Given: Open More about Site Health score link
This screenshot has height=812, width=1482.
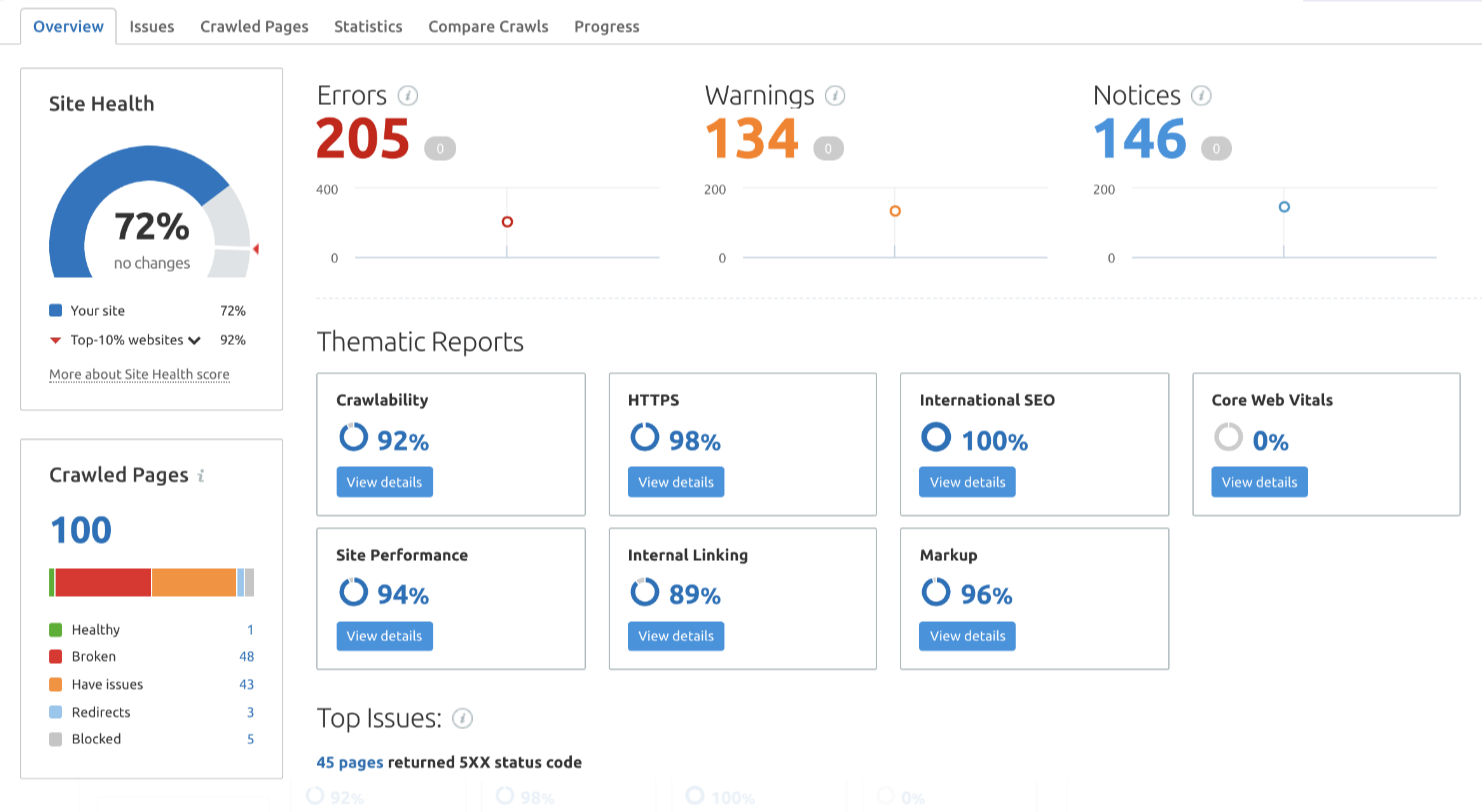Looking at the screenshot, I should point(139,375).
